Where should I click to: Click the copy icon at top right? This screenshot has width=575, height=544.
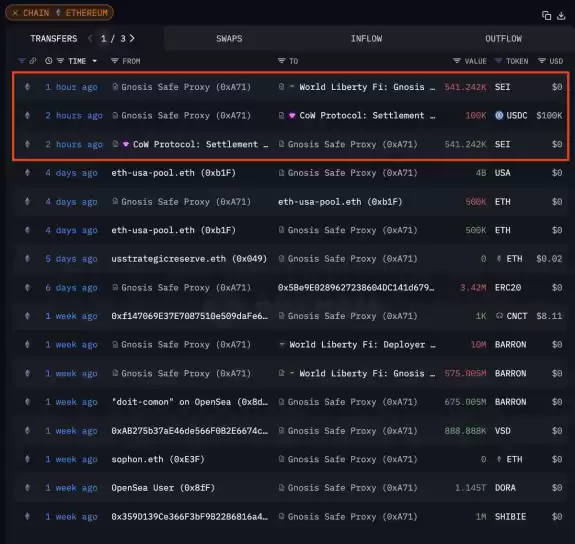tap(546, 15)
